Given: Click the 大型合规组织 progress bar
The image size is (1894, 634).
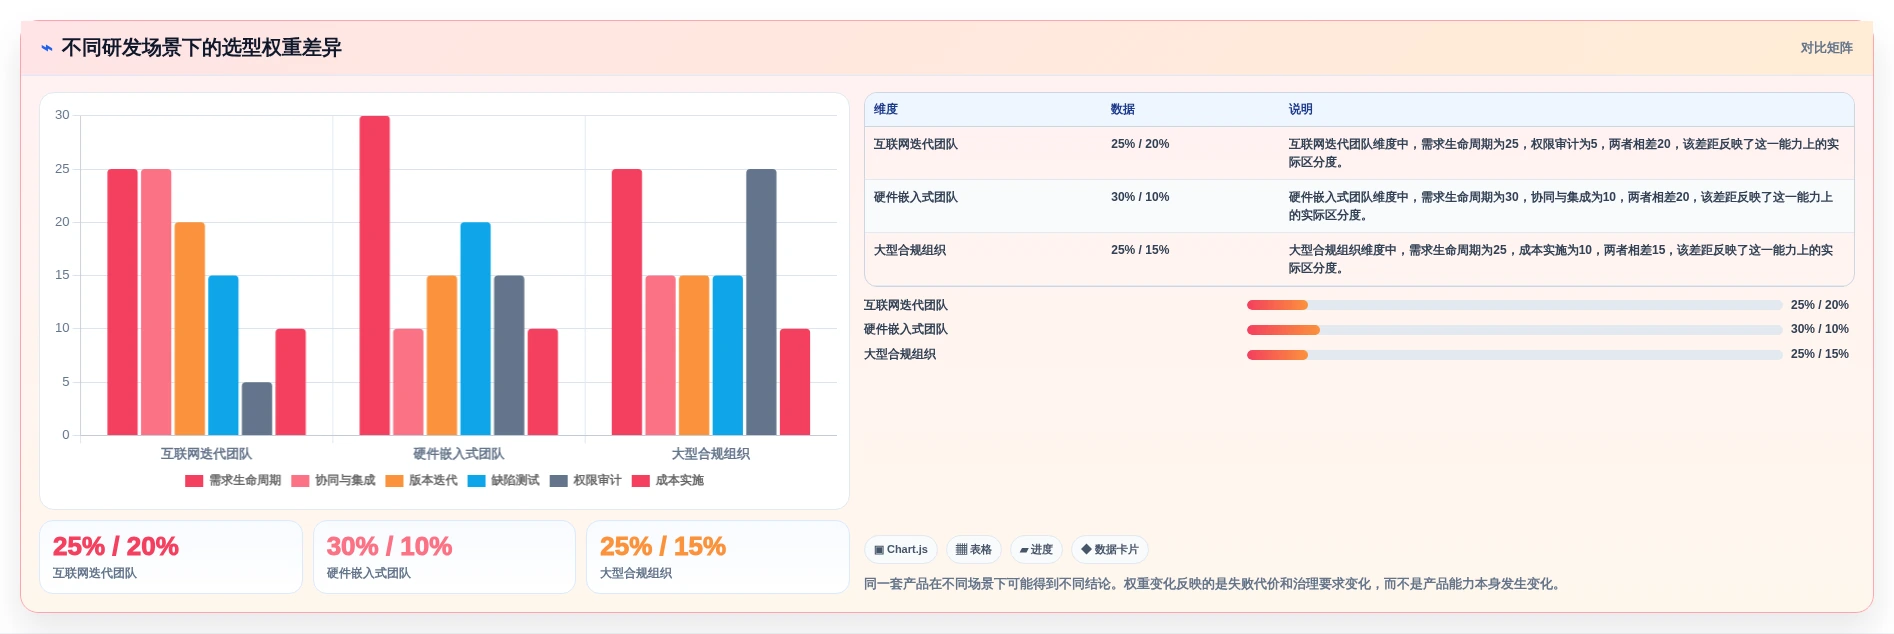Looking at the screenshot, I should coord(1514,355).
